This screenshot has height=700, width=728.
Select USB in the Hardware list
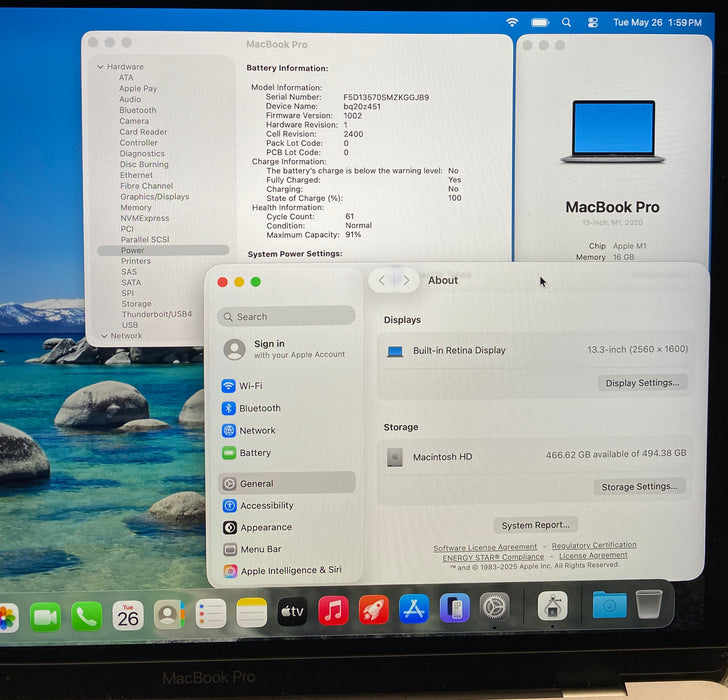130,325
